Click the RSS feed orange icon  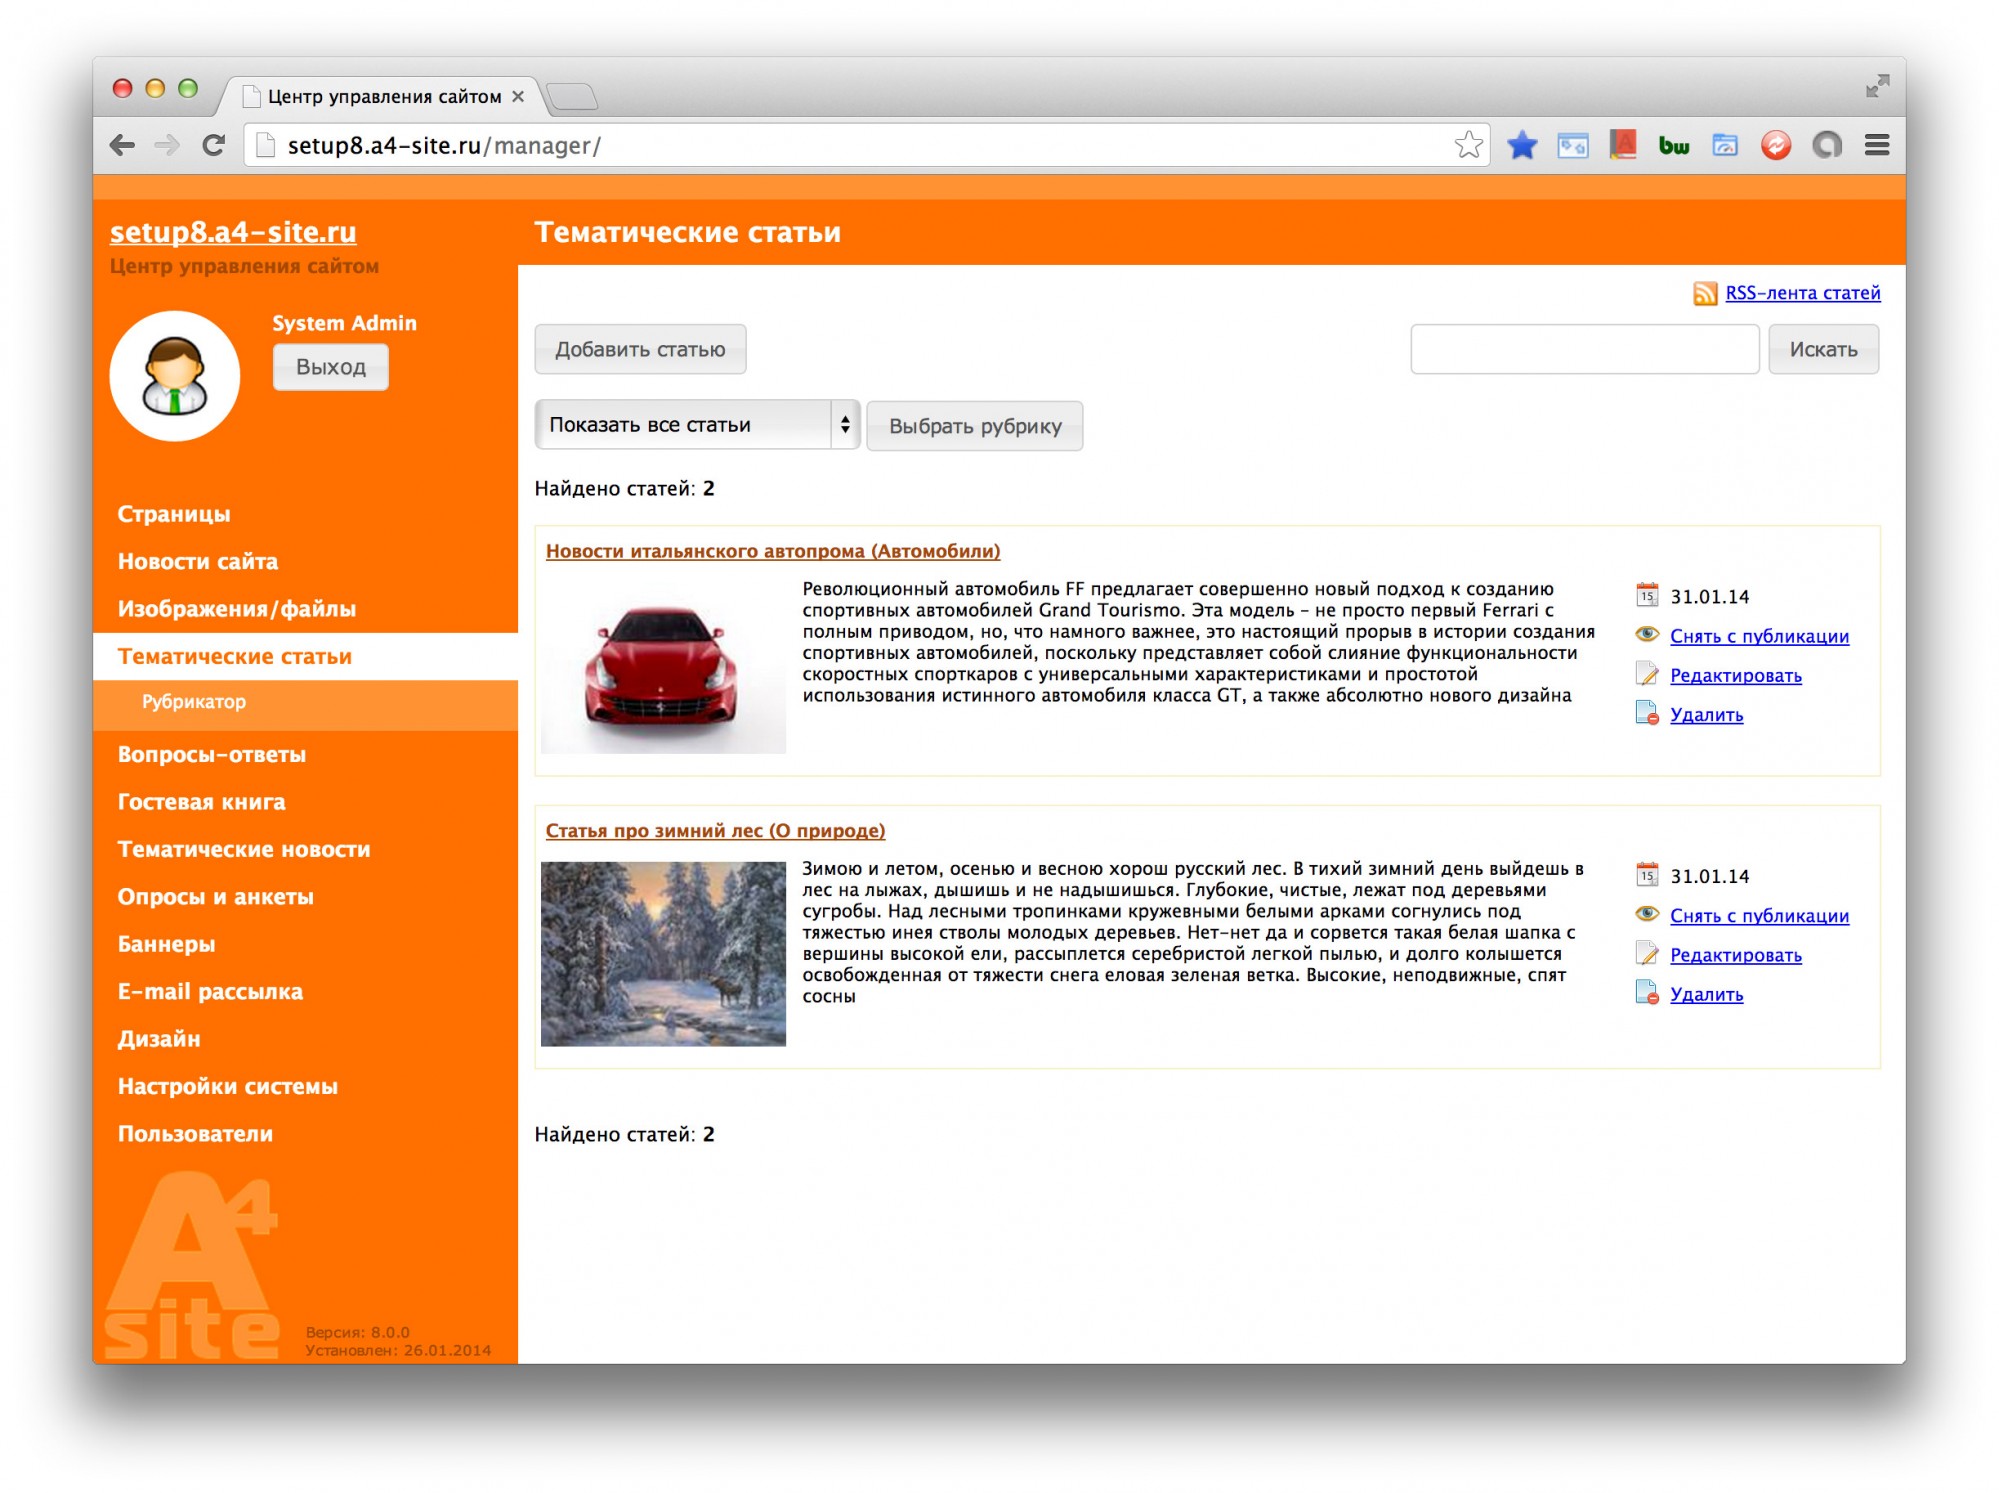[1704, 293]
